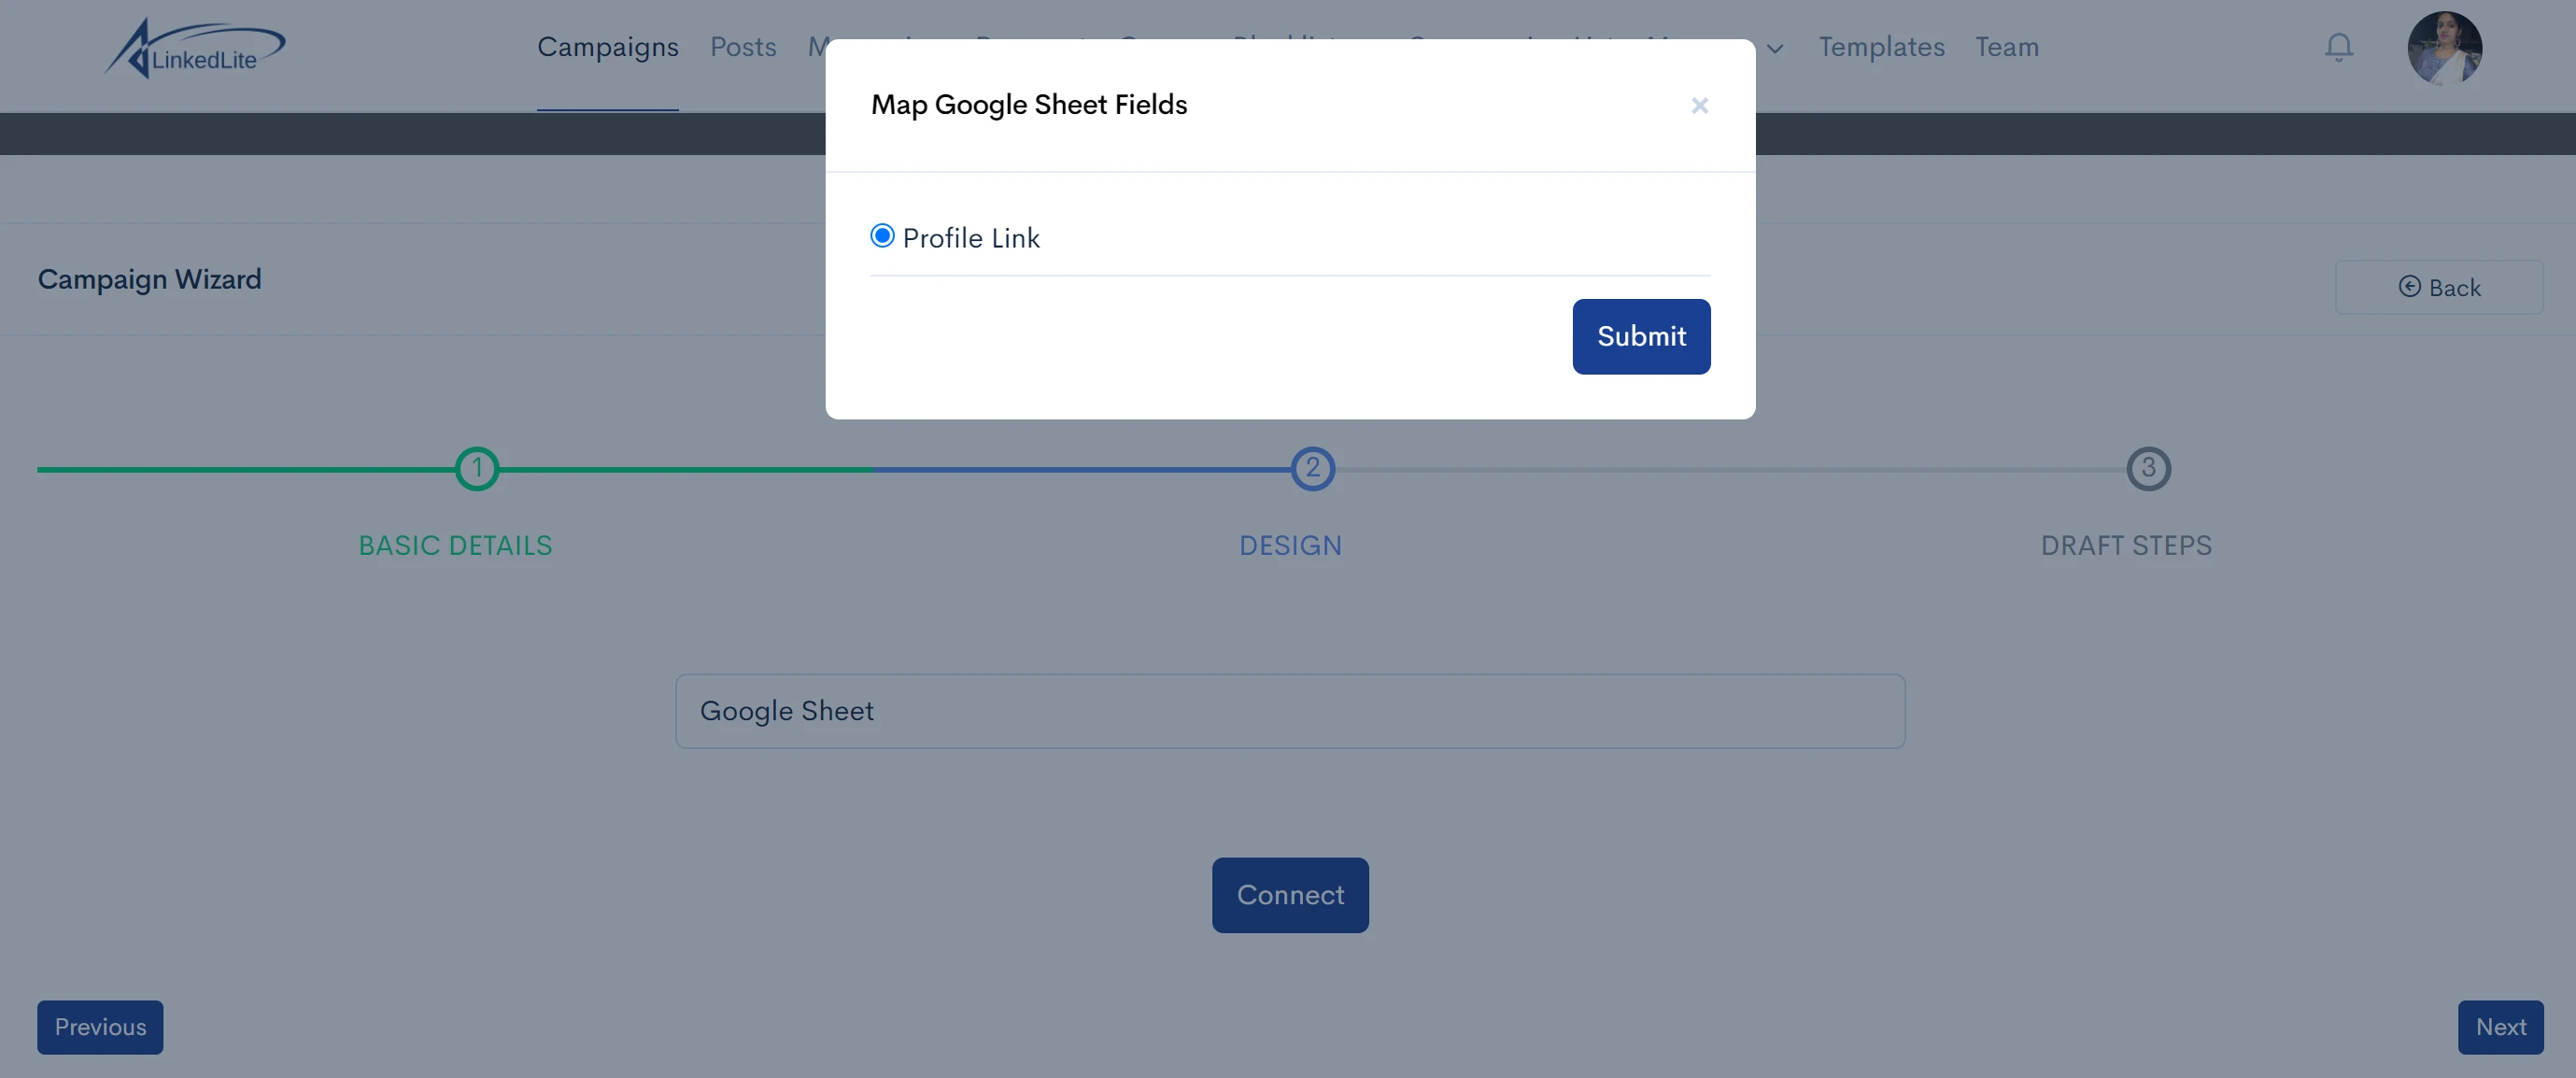This screenshot has width=2576, height=1078.
Task: Click the Connect button
Action: [1290, 894]
